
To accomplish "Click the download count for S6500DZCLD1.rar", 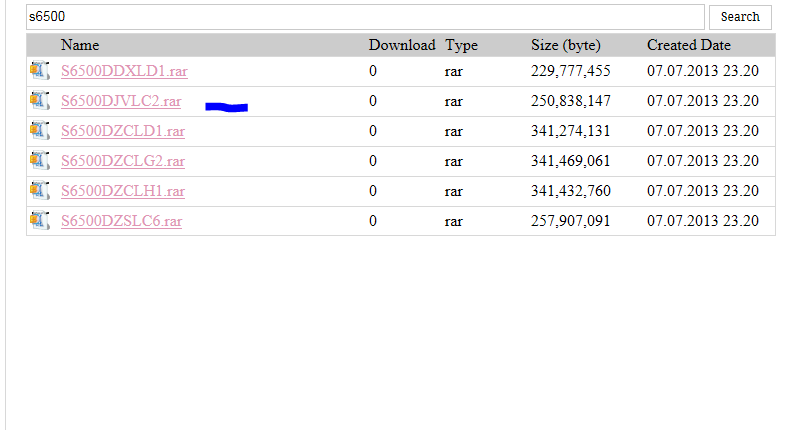I will [x=373, y=131].
